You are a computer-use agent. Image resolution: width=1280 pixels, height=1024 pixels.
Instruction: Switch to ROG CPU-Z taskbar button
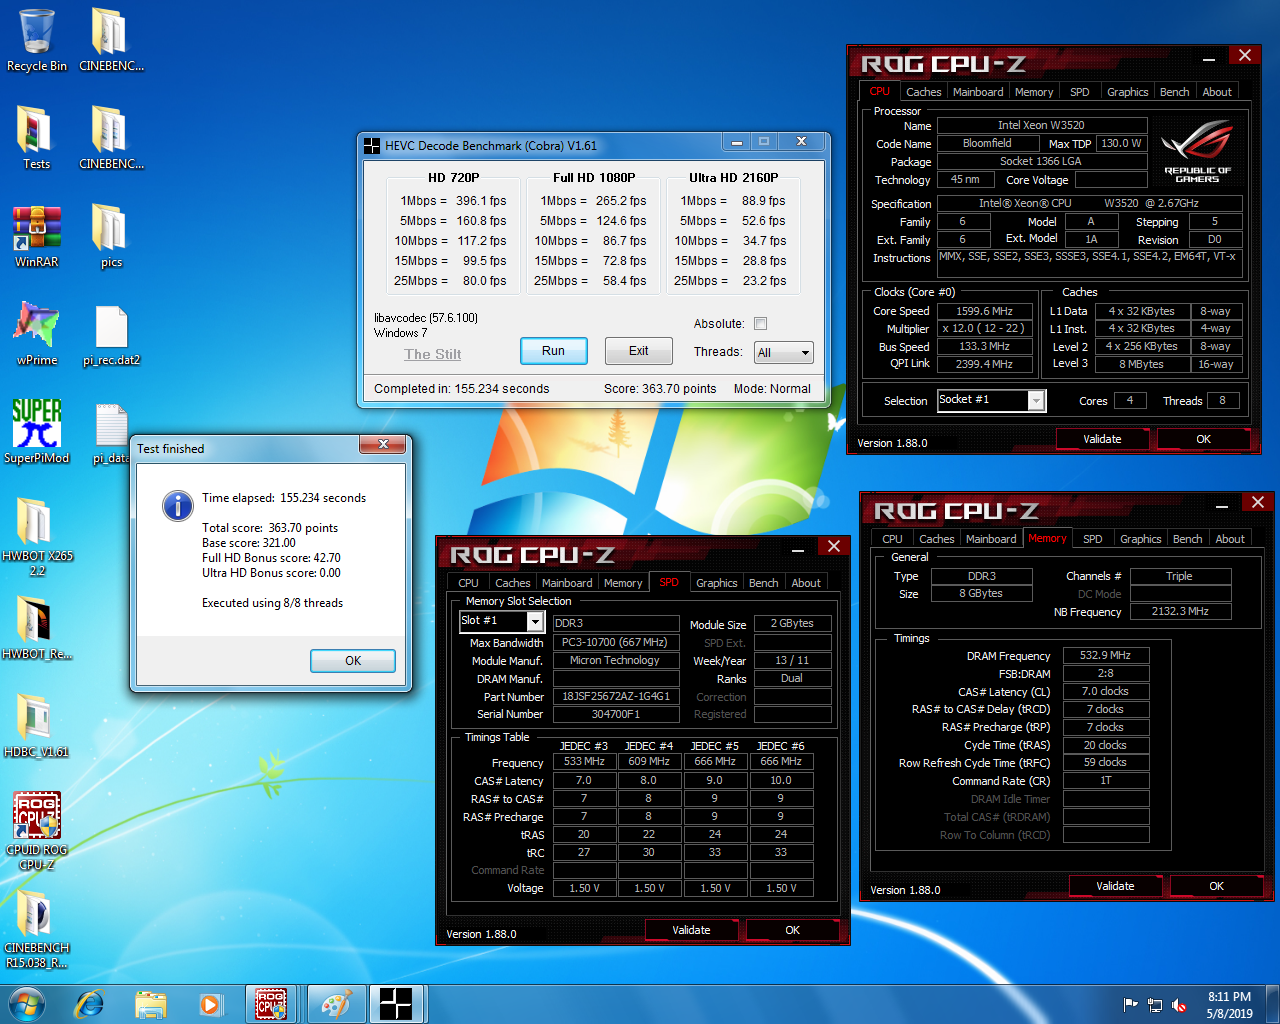[271, 1004]
